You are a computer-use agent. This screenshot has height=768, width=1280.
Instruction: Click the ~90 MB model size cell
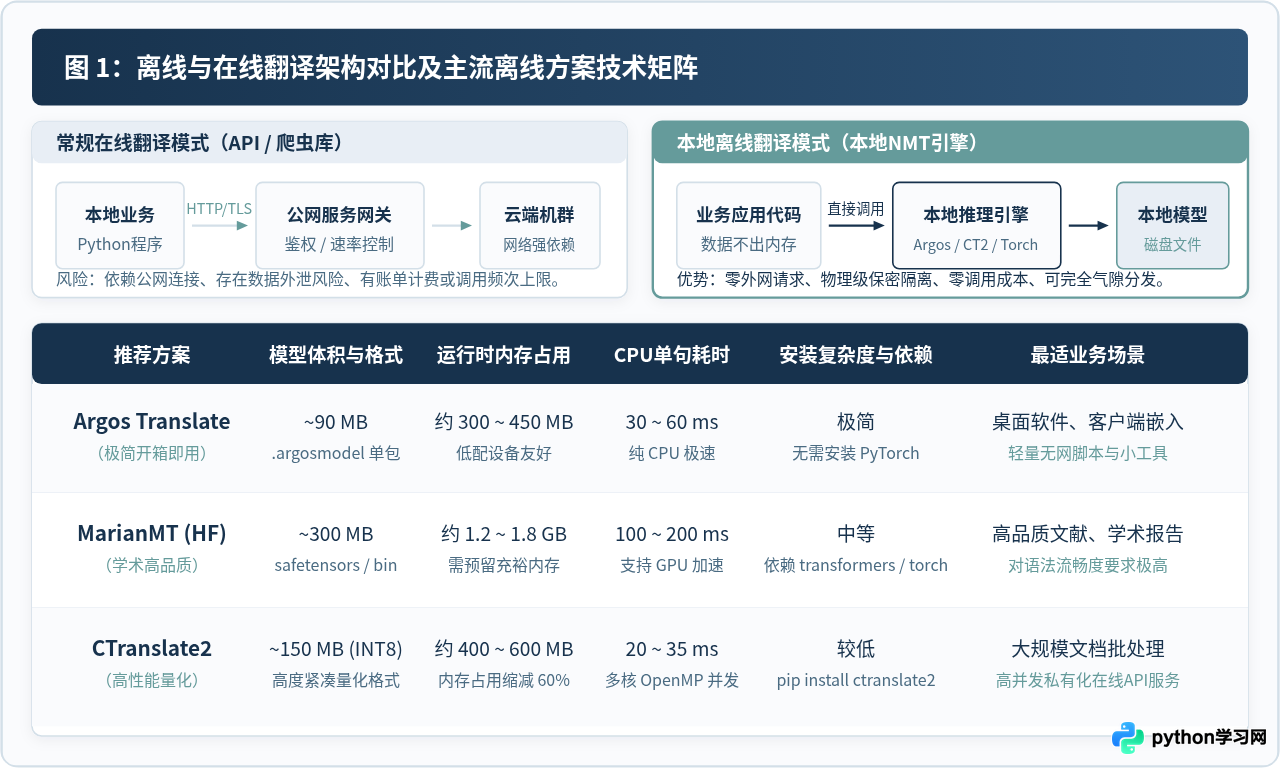tap(336, 422)
